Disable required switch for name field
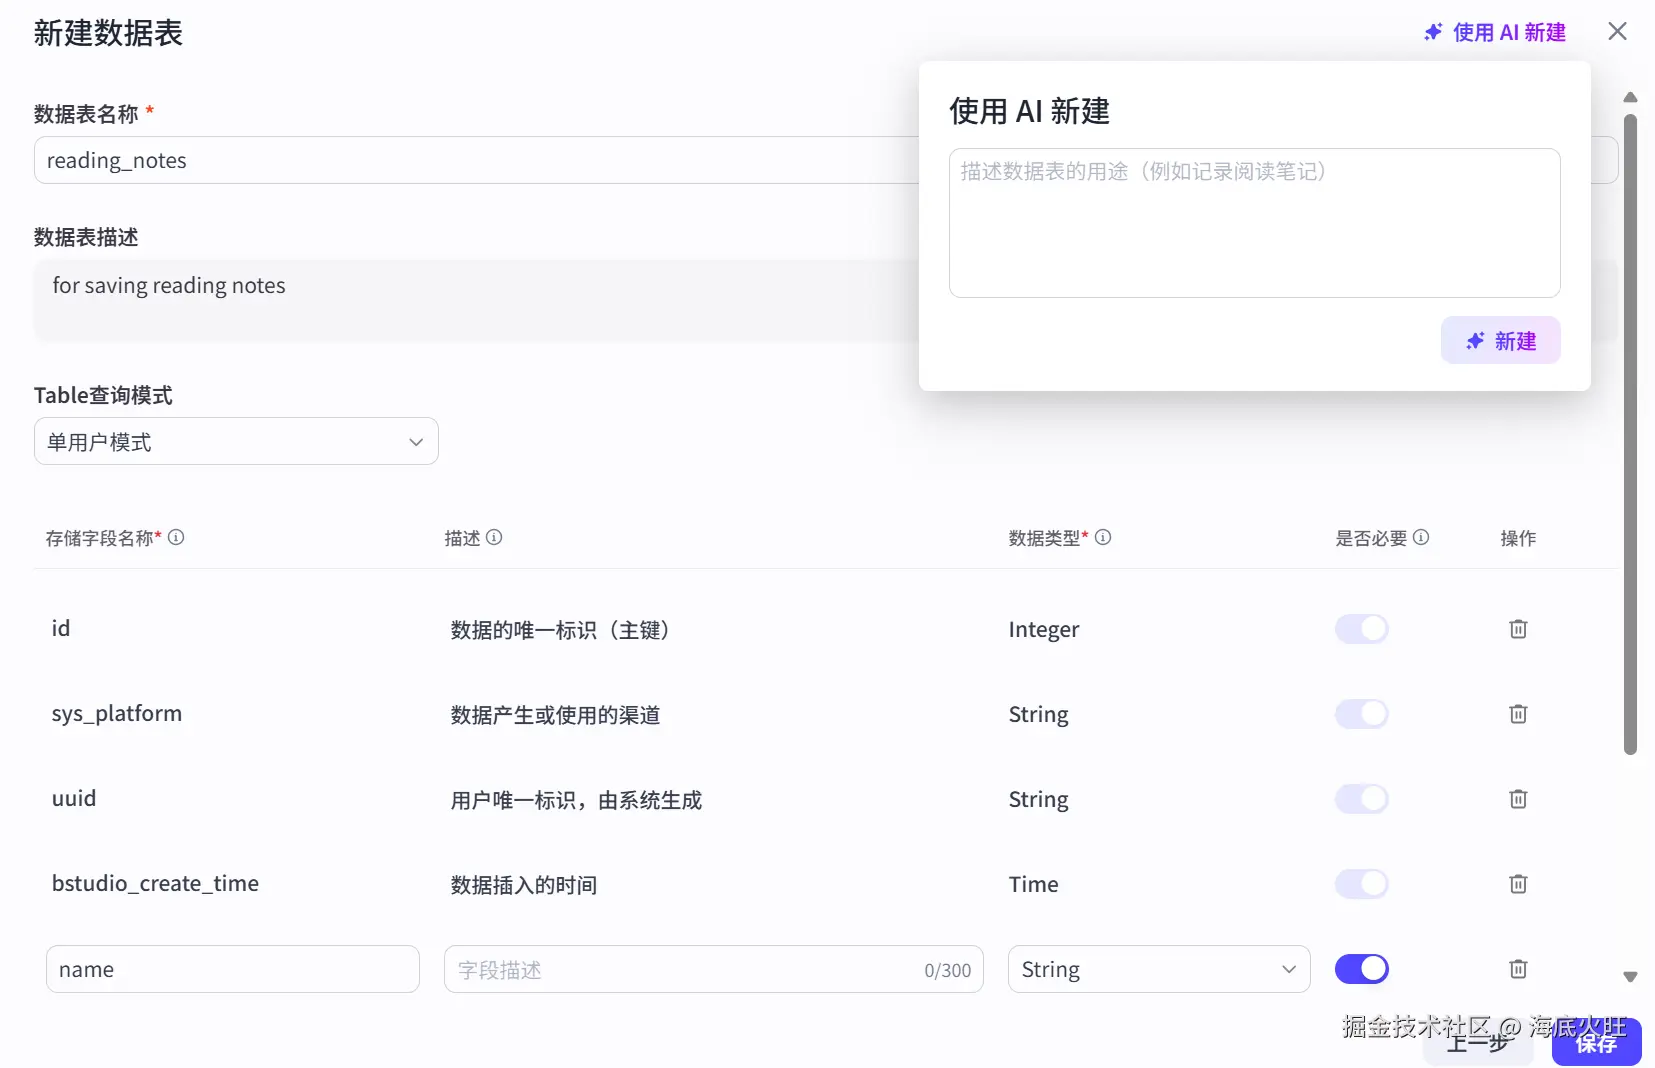The height and width of the screenshot is (1068, 1655). [1362, 969]
